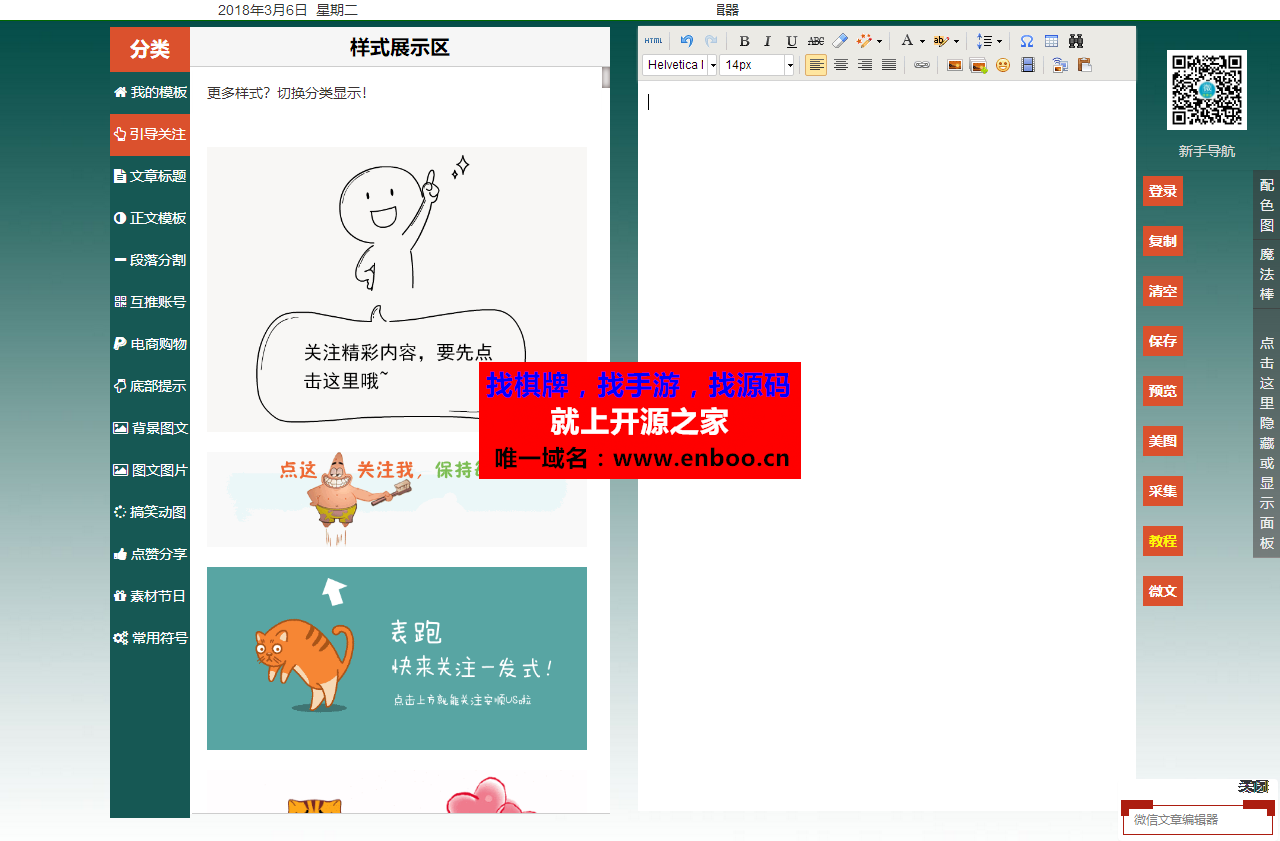Click the 新手导航 beginner guide link
The width and height of the screenshot is (1280, 841).
(x=1207, y=151)
